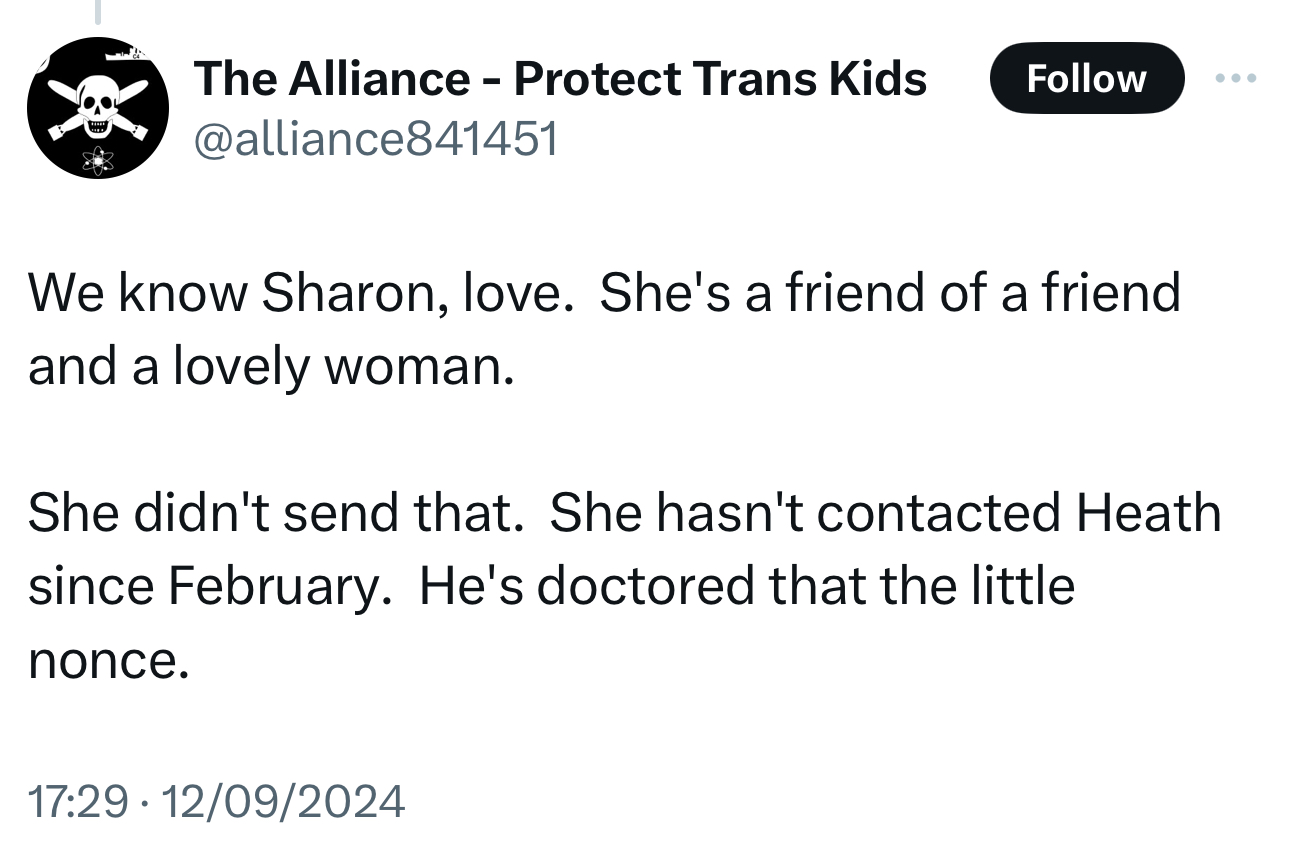
Task: Click the name "Heath" in the tweet
Action: (x=1148, y=513)
